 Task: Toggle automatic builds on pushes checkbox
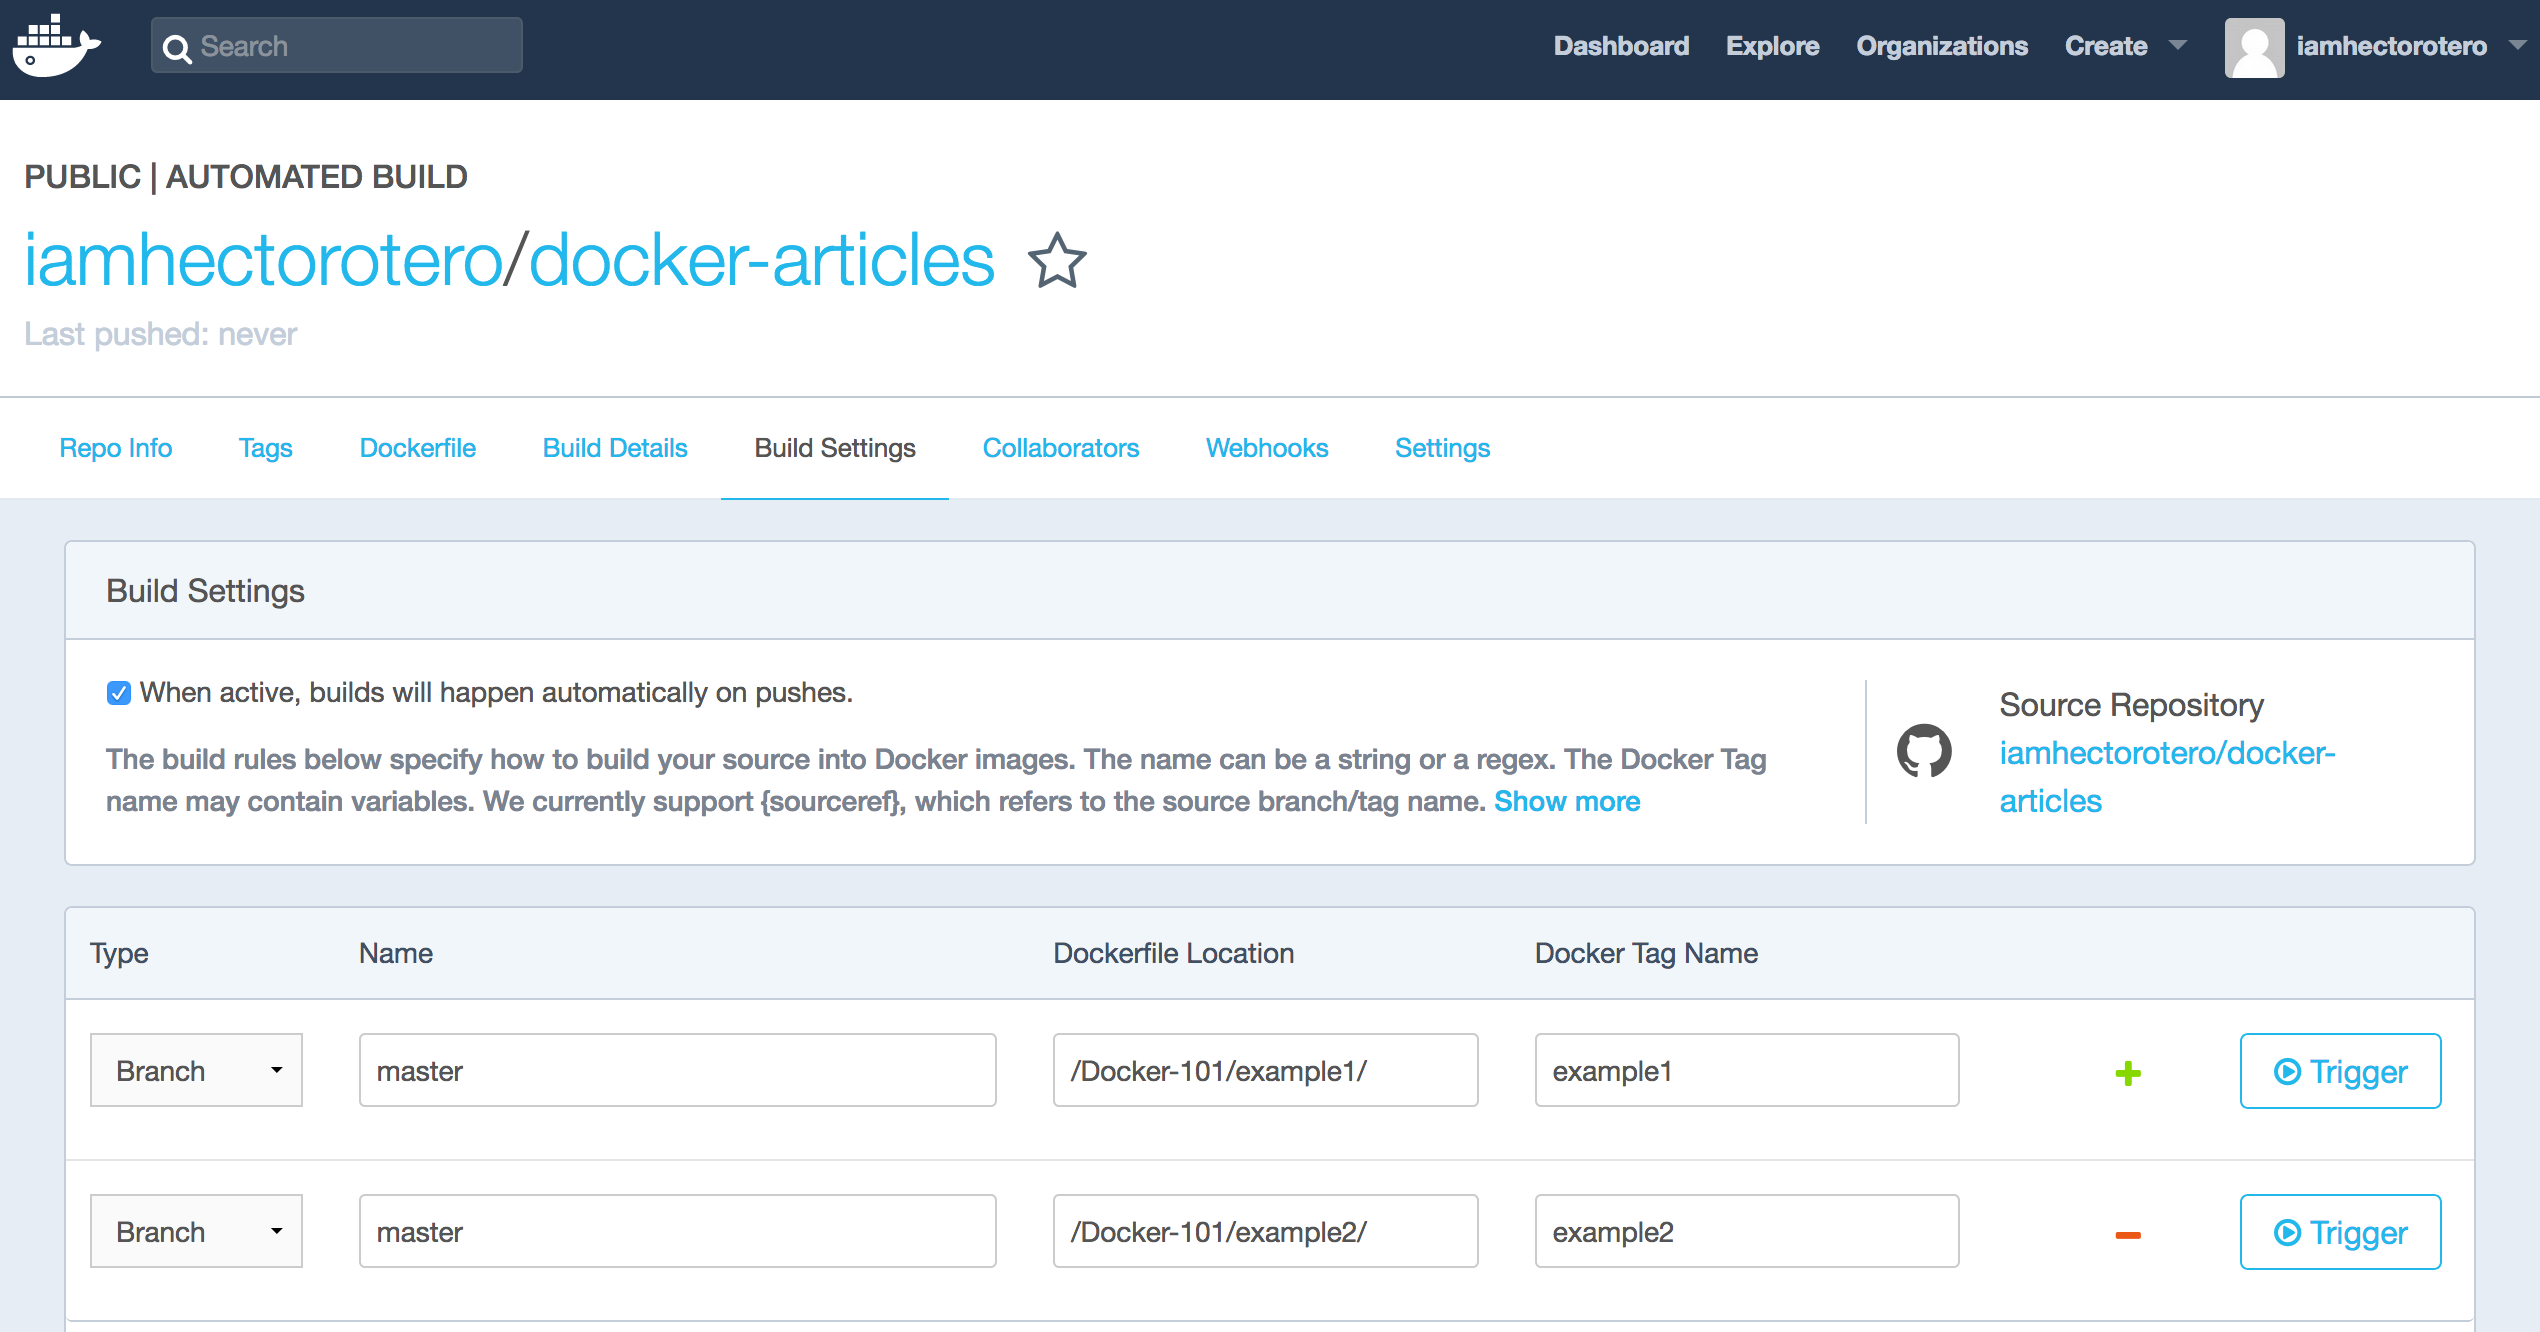click(118, 693)
